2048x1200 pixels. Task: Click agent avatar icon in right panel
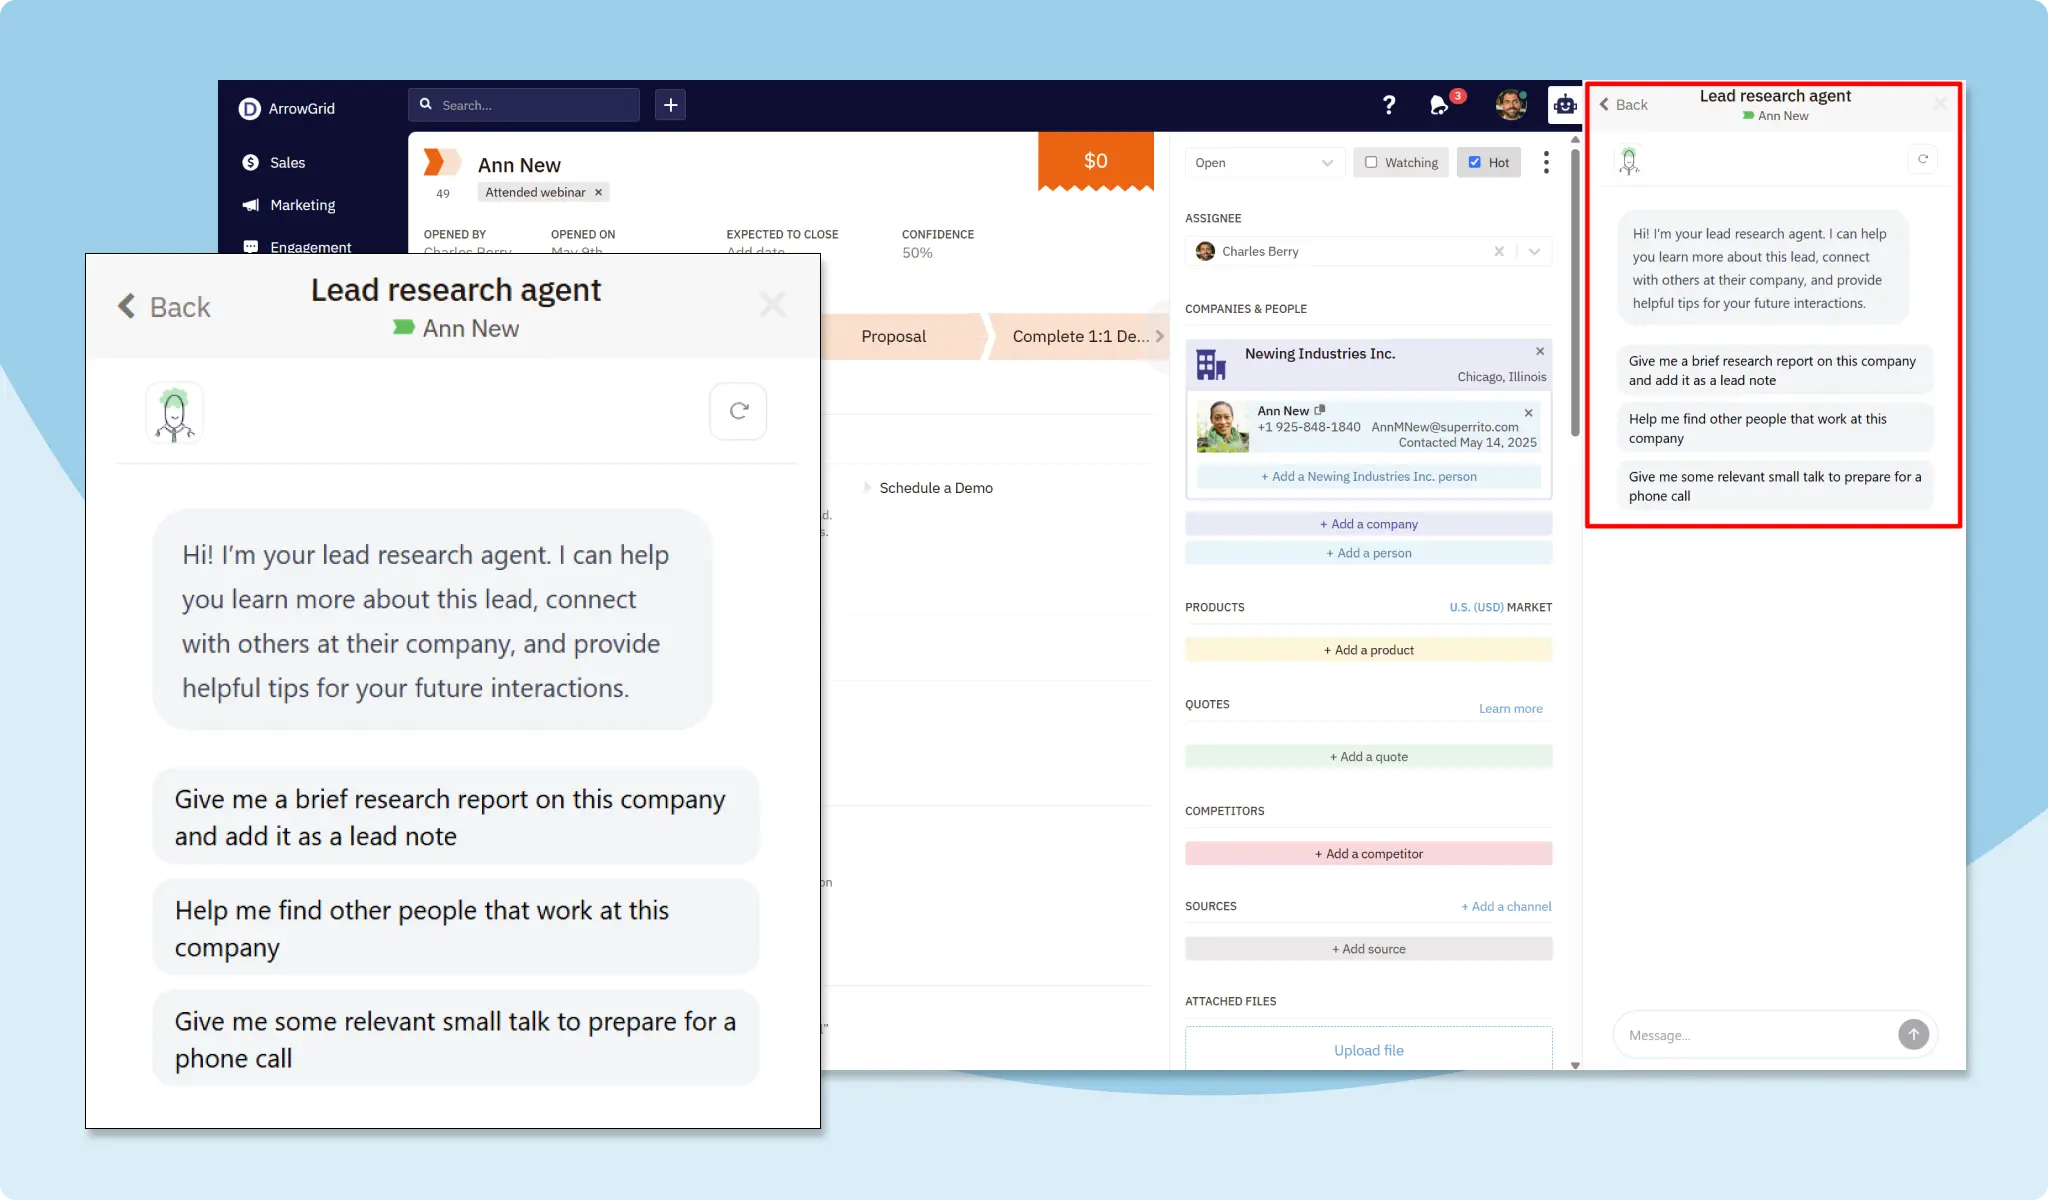(x=1629, y=160)
